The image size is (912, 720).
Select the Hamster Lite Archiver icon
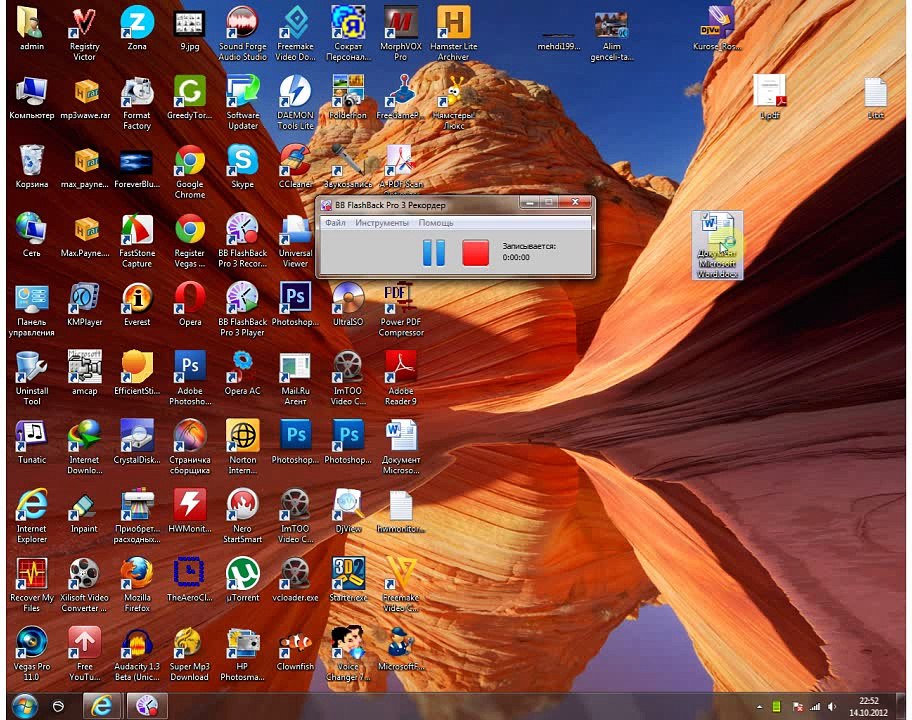(x=454, y=35)
